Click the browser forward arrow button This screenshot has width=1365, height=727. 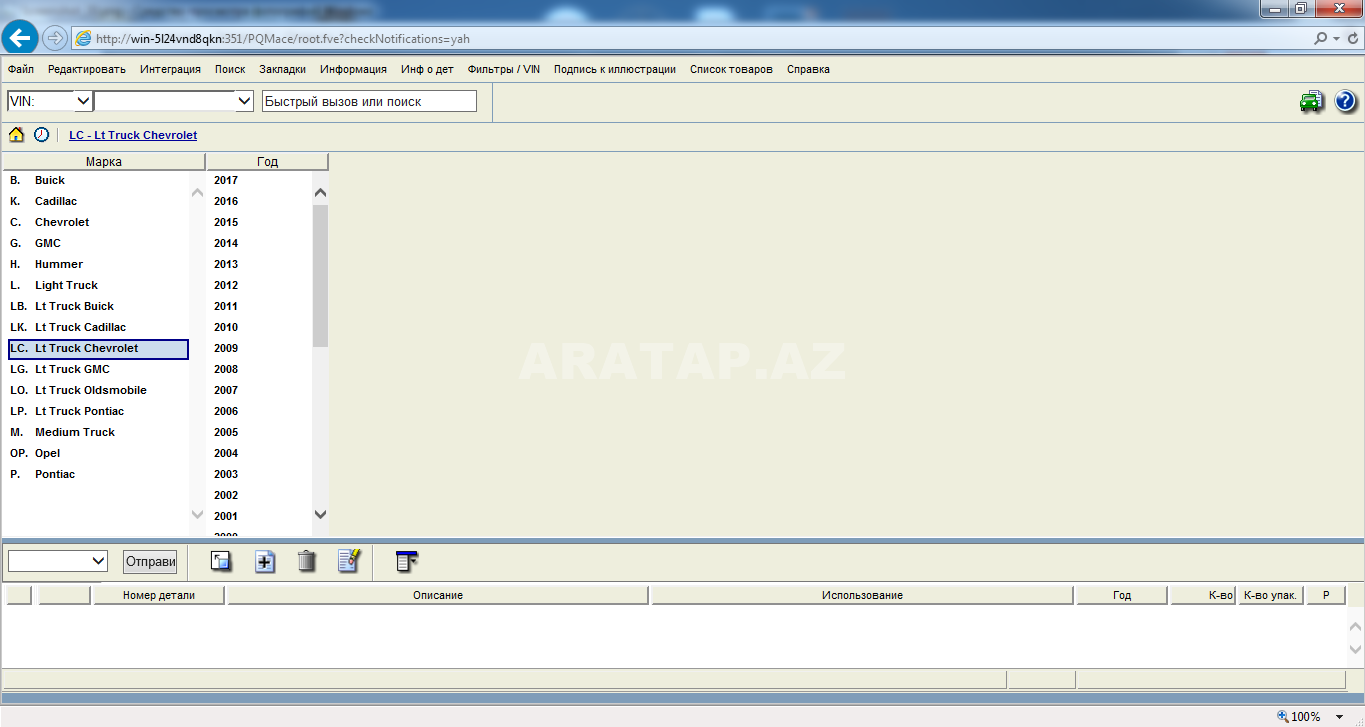click(x=55, y=38)
